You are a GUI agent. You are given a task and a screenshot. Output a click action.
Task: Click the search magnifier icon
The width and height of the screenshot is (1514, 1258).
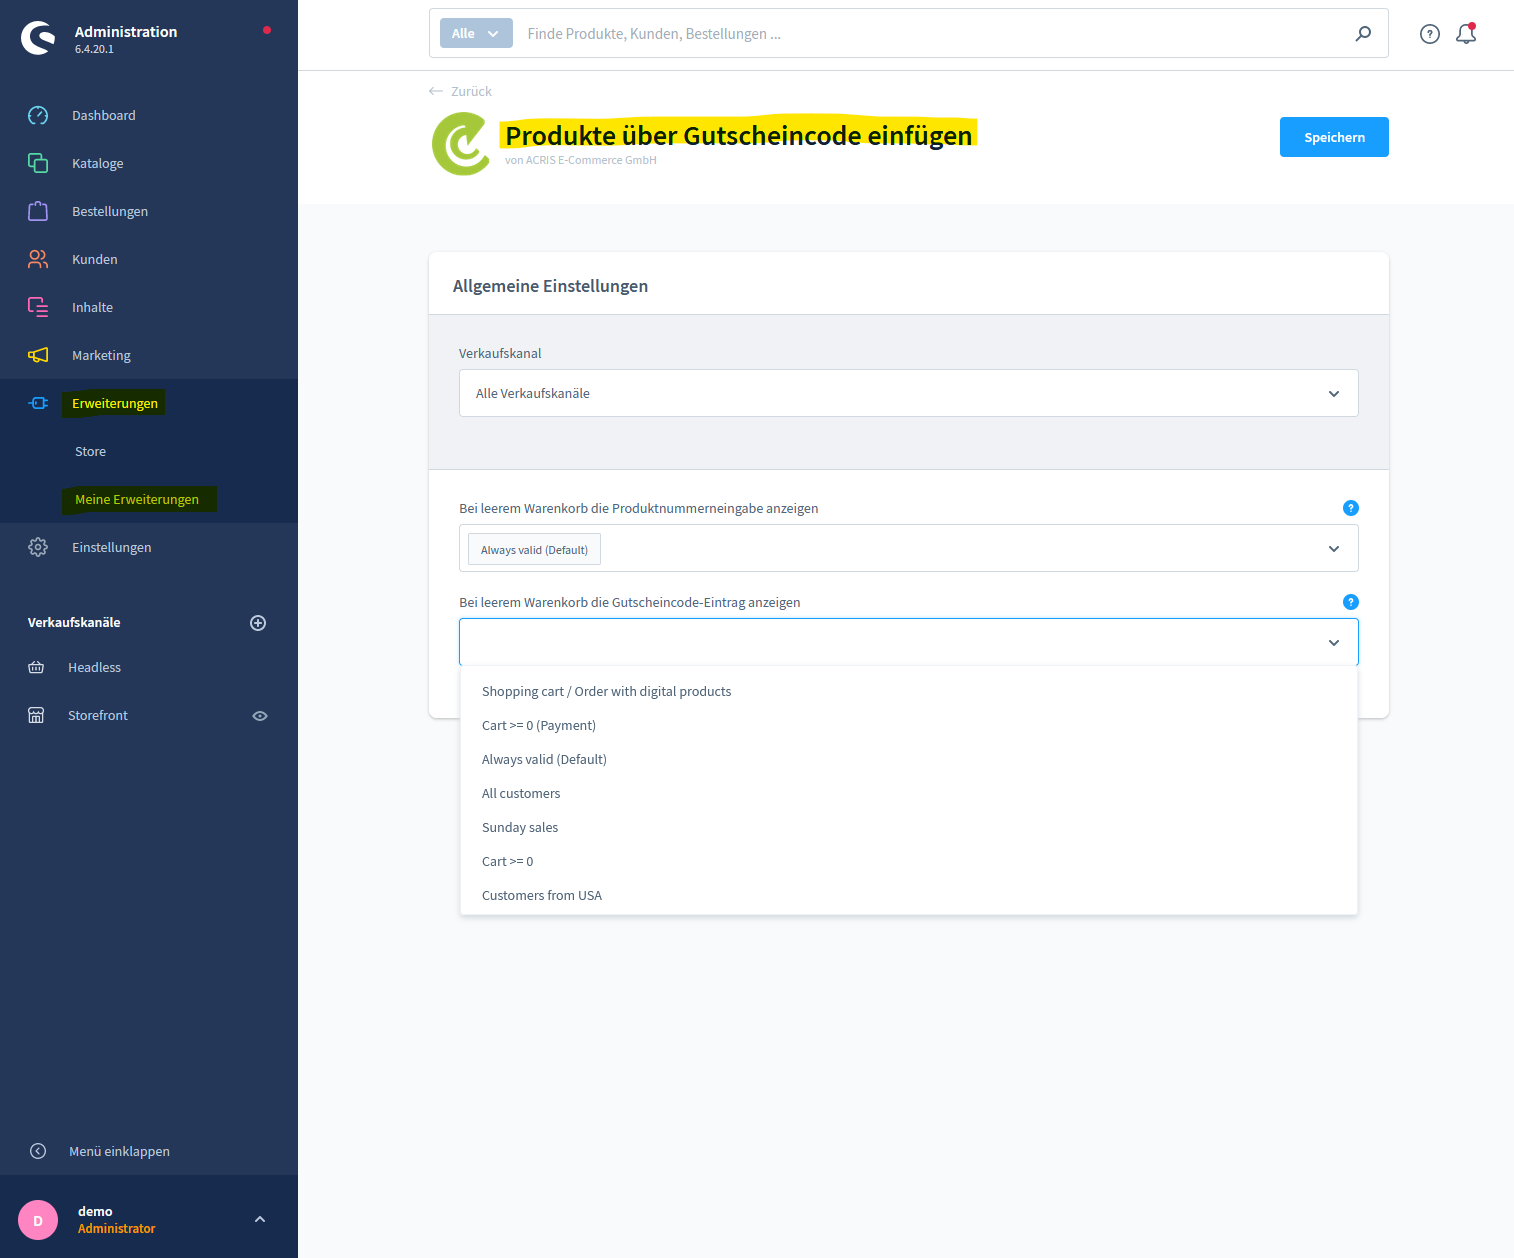point(1363,34)
